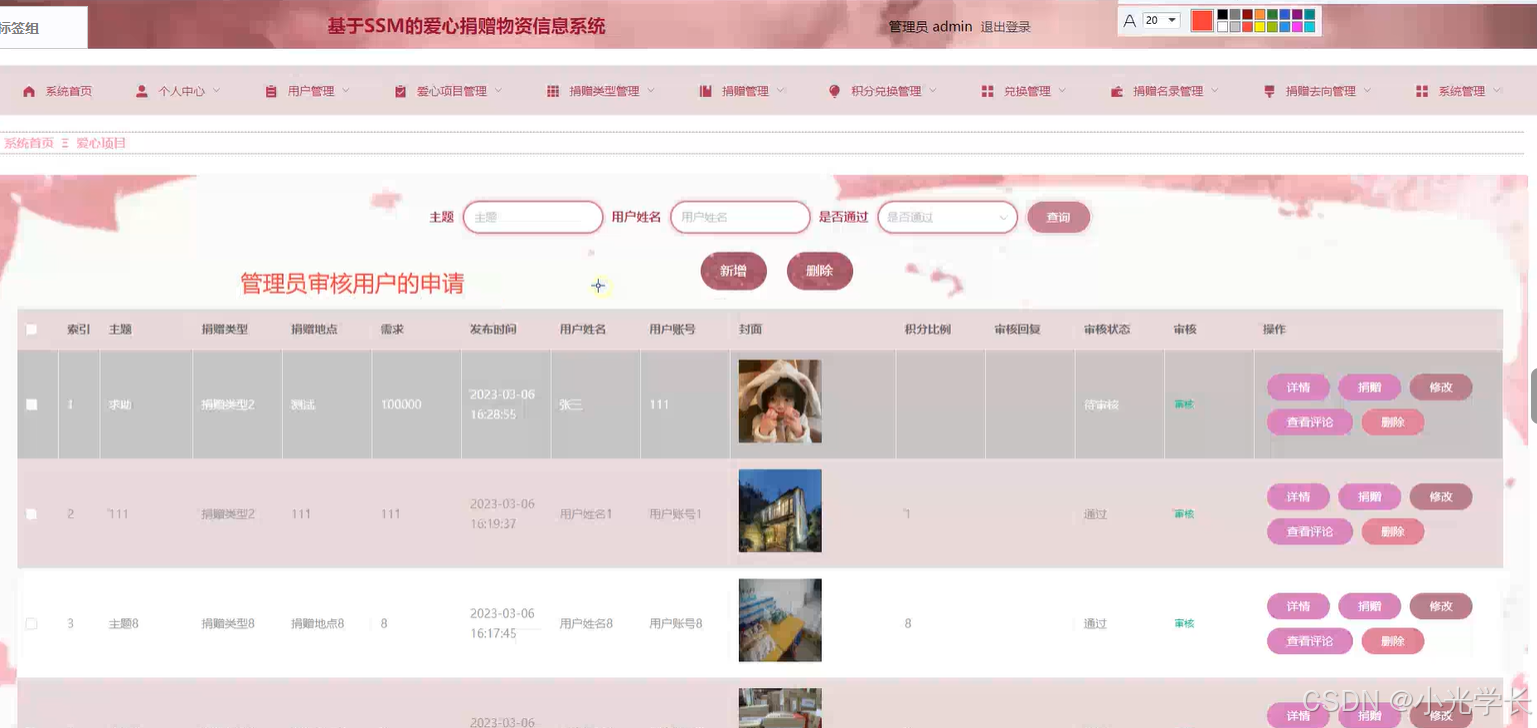Select the black color swatch
The image size is (1537, 728).
[1222, 14]
